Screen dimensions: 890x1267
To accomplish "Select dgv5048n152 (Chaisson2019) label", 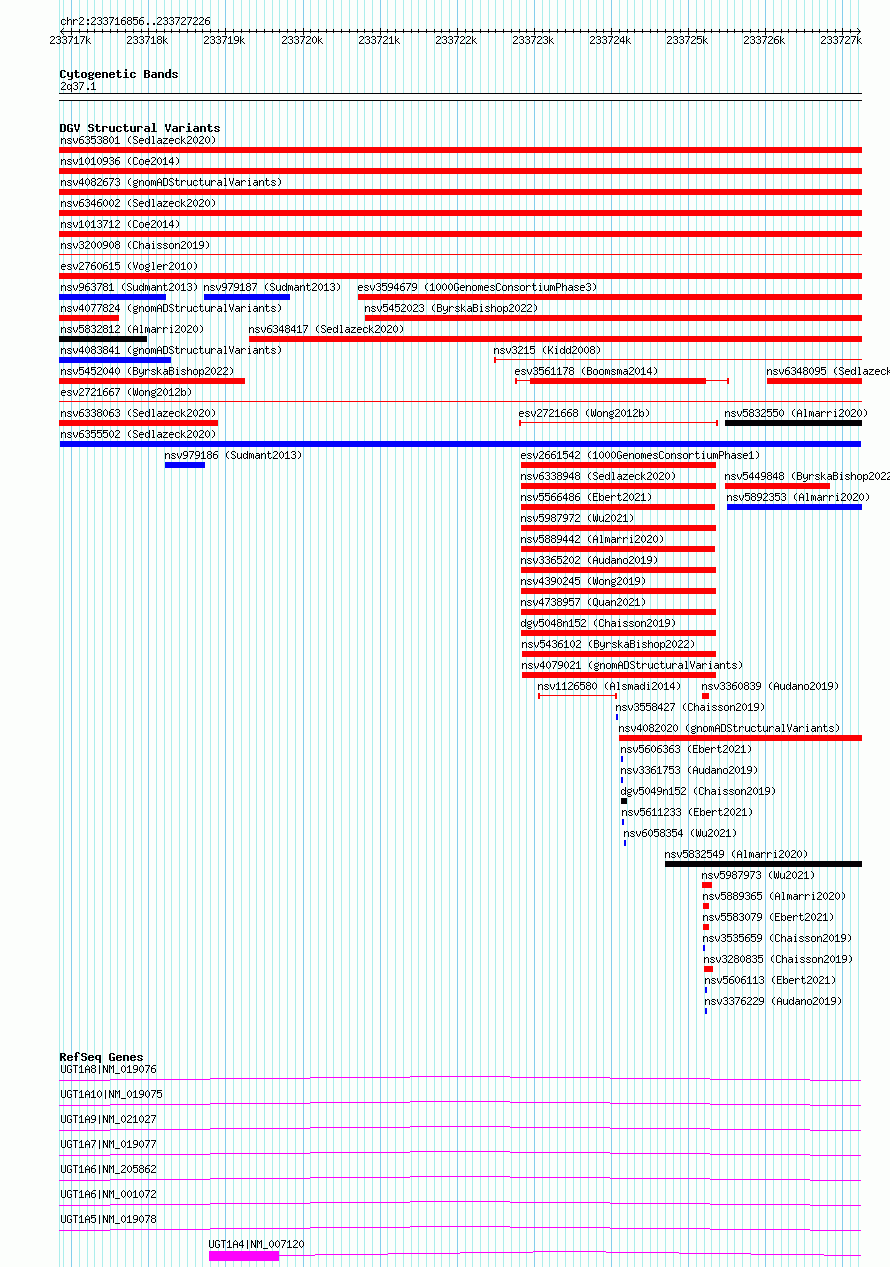I will 599,623.
